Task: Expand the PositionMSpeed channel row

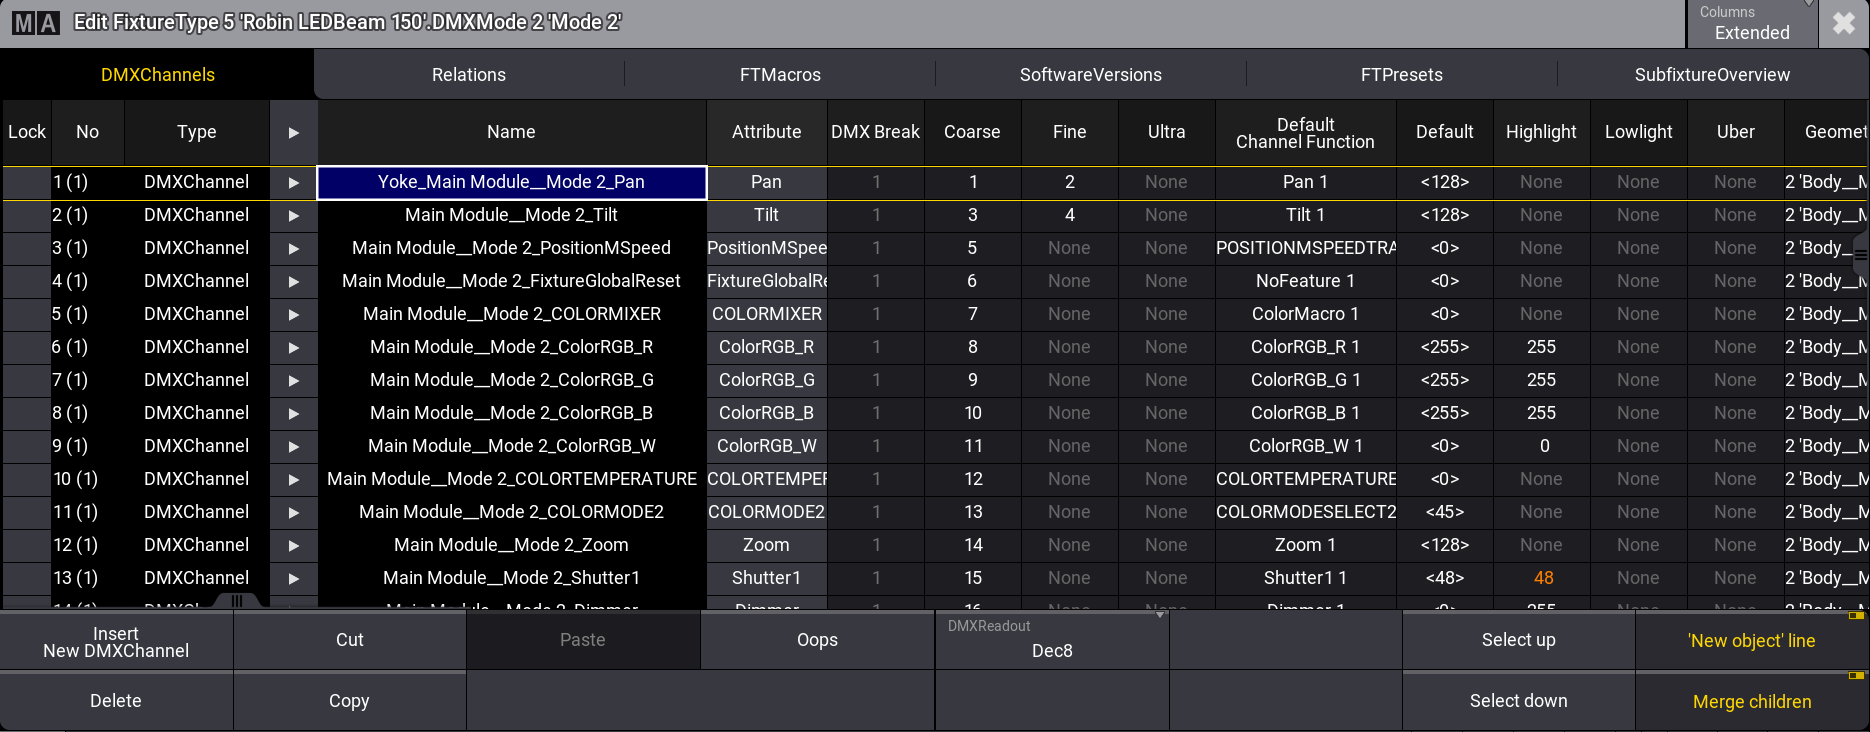Action: pos(293,248)
